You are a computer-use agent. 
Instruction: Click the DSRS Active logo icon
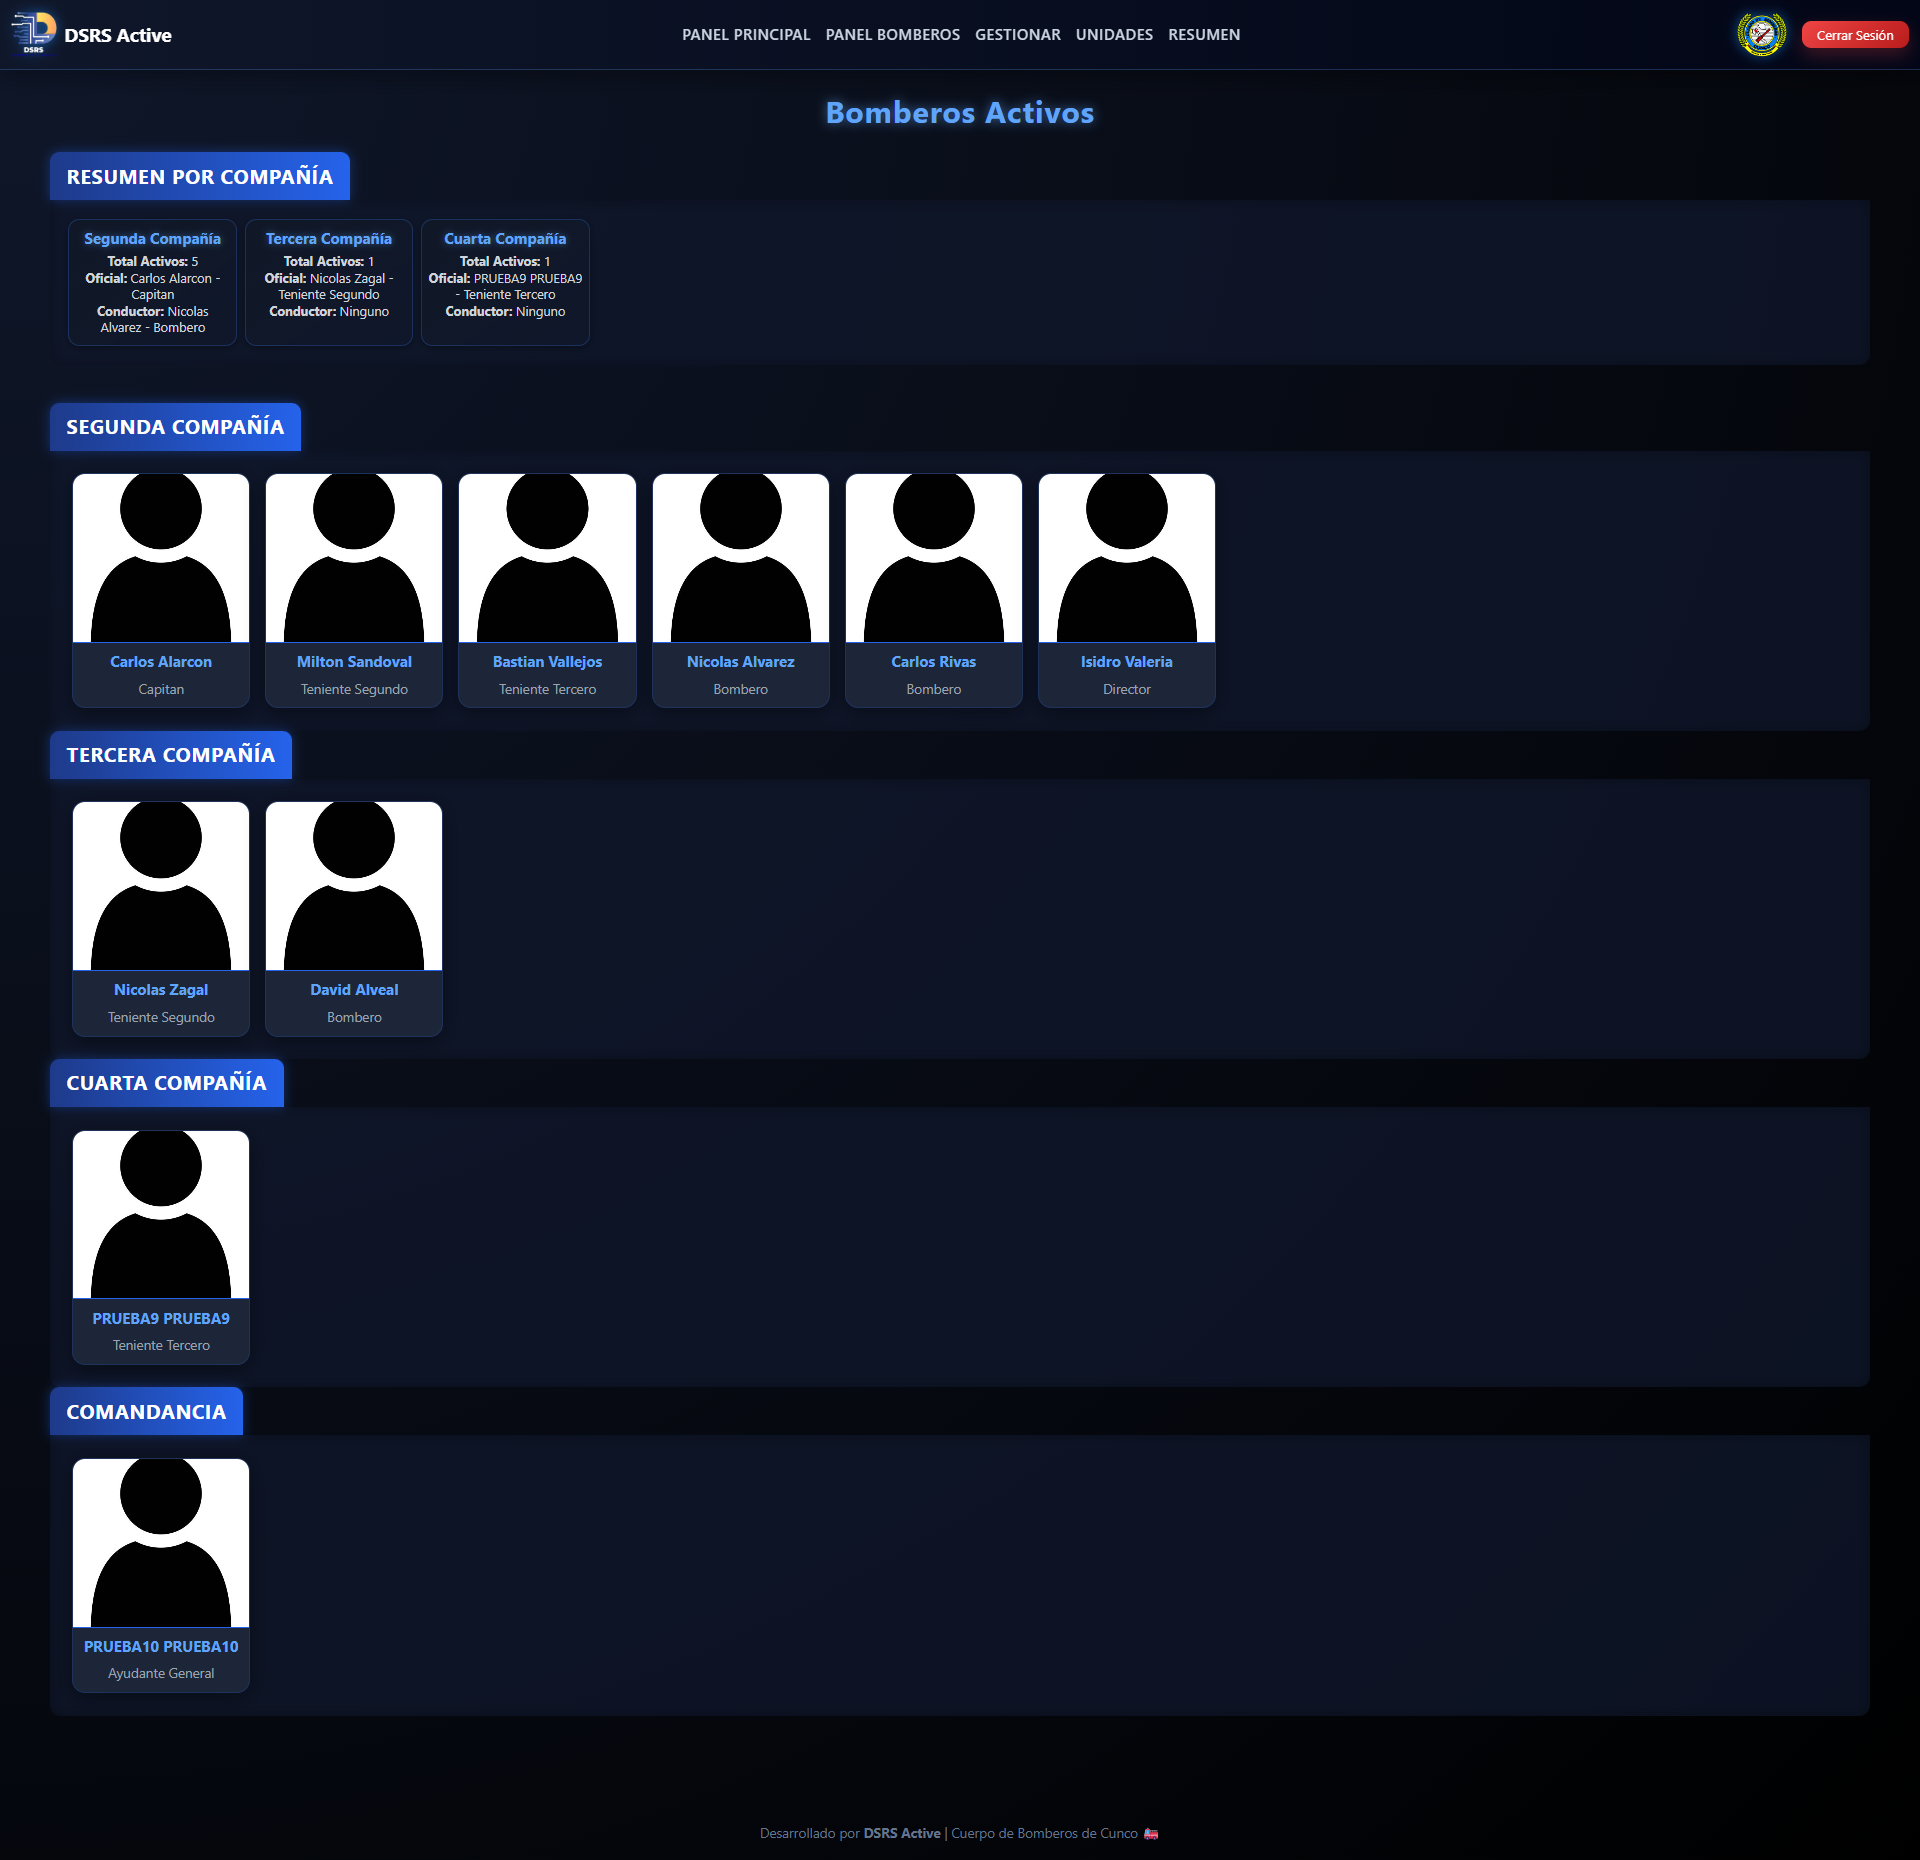point(33,33)
